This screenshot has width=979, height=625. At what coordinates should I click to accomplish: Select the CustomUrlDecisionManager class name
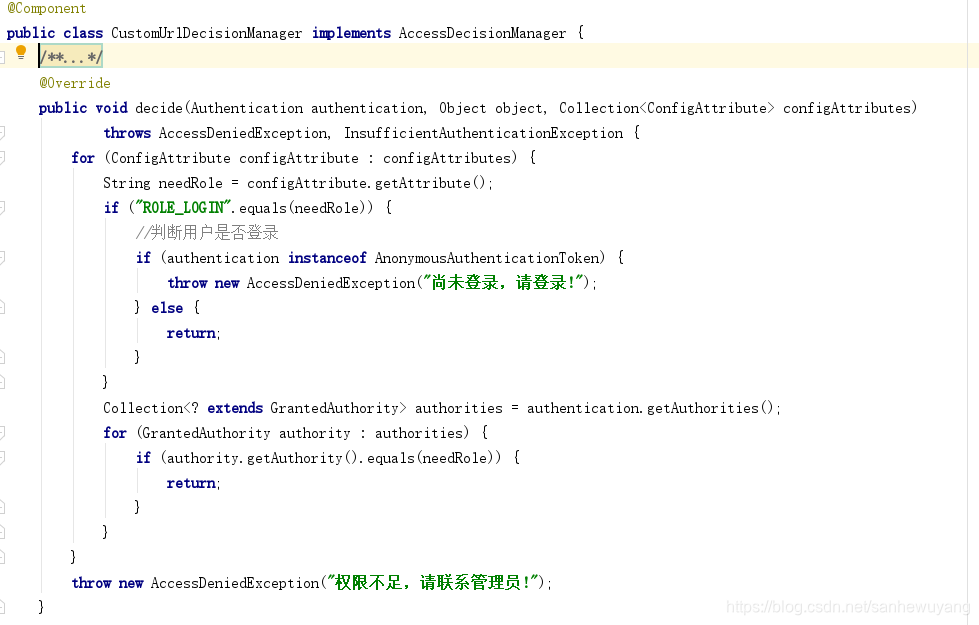point(207,33)
